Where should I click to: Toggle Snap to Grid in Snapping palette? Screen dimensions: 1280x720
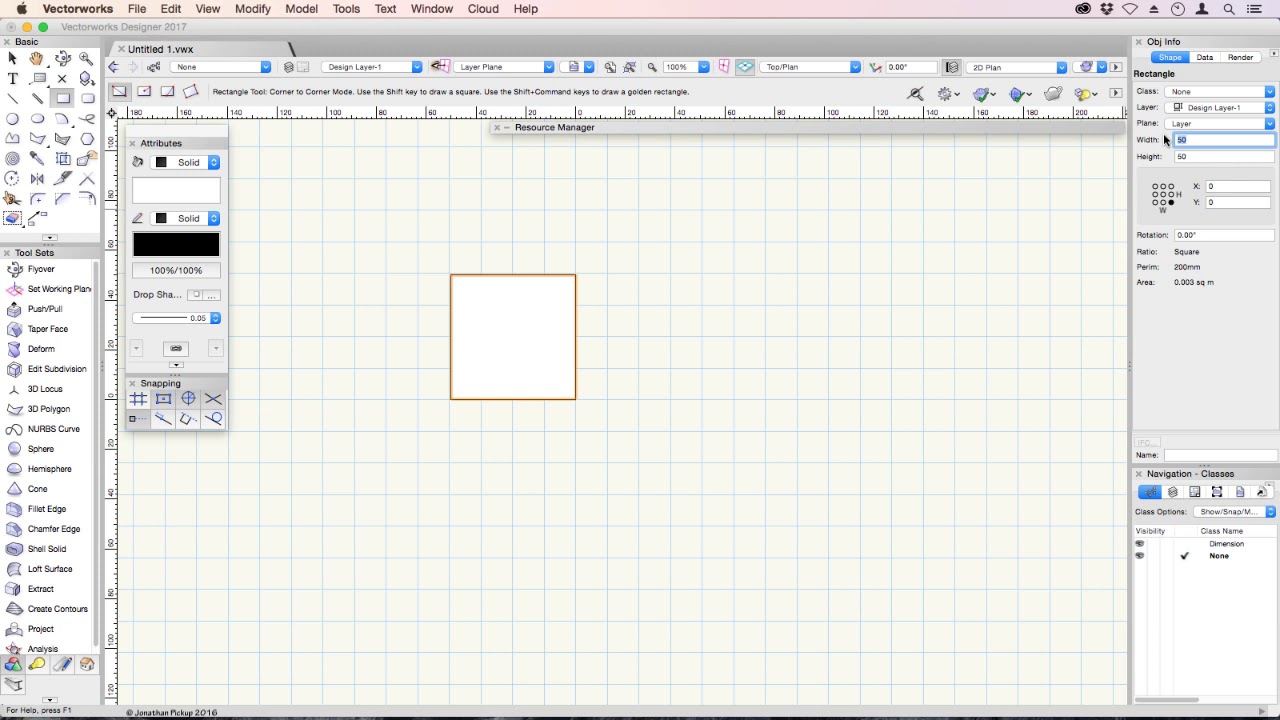click(x=138, y=399)
